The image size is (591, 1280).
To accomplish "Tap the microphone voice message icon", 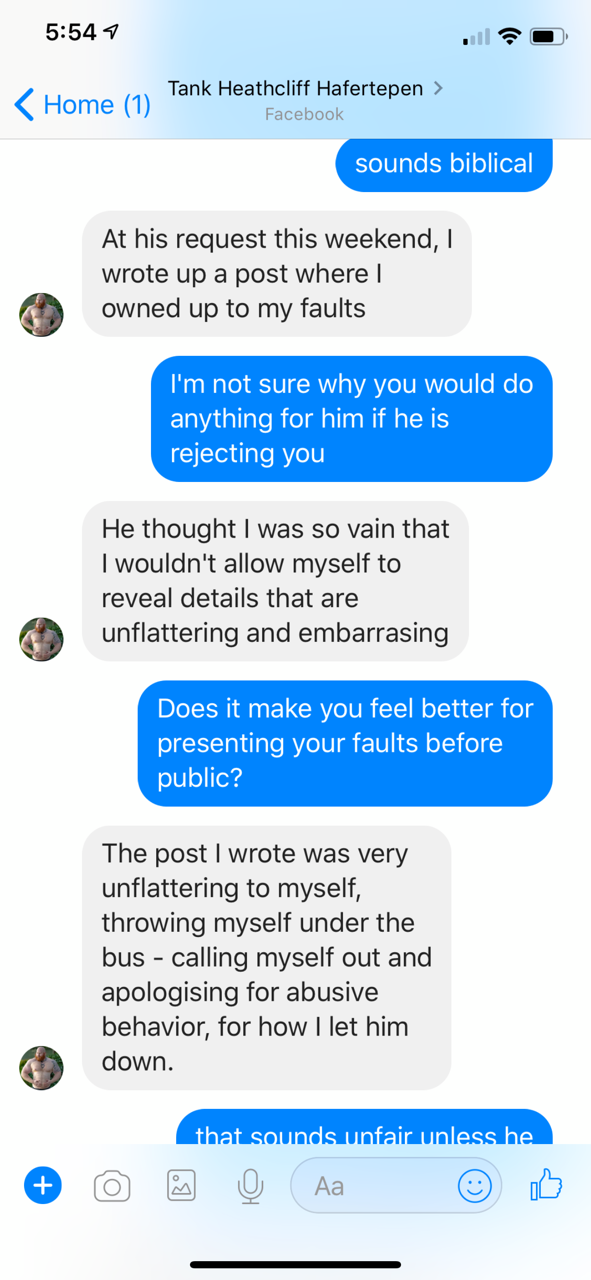I will [250, 1187].
